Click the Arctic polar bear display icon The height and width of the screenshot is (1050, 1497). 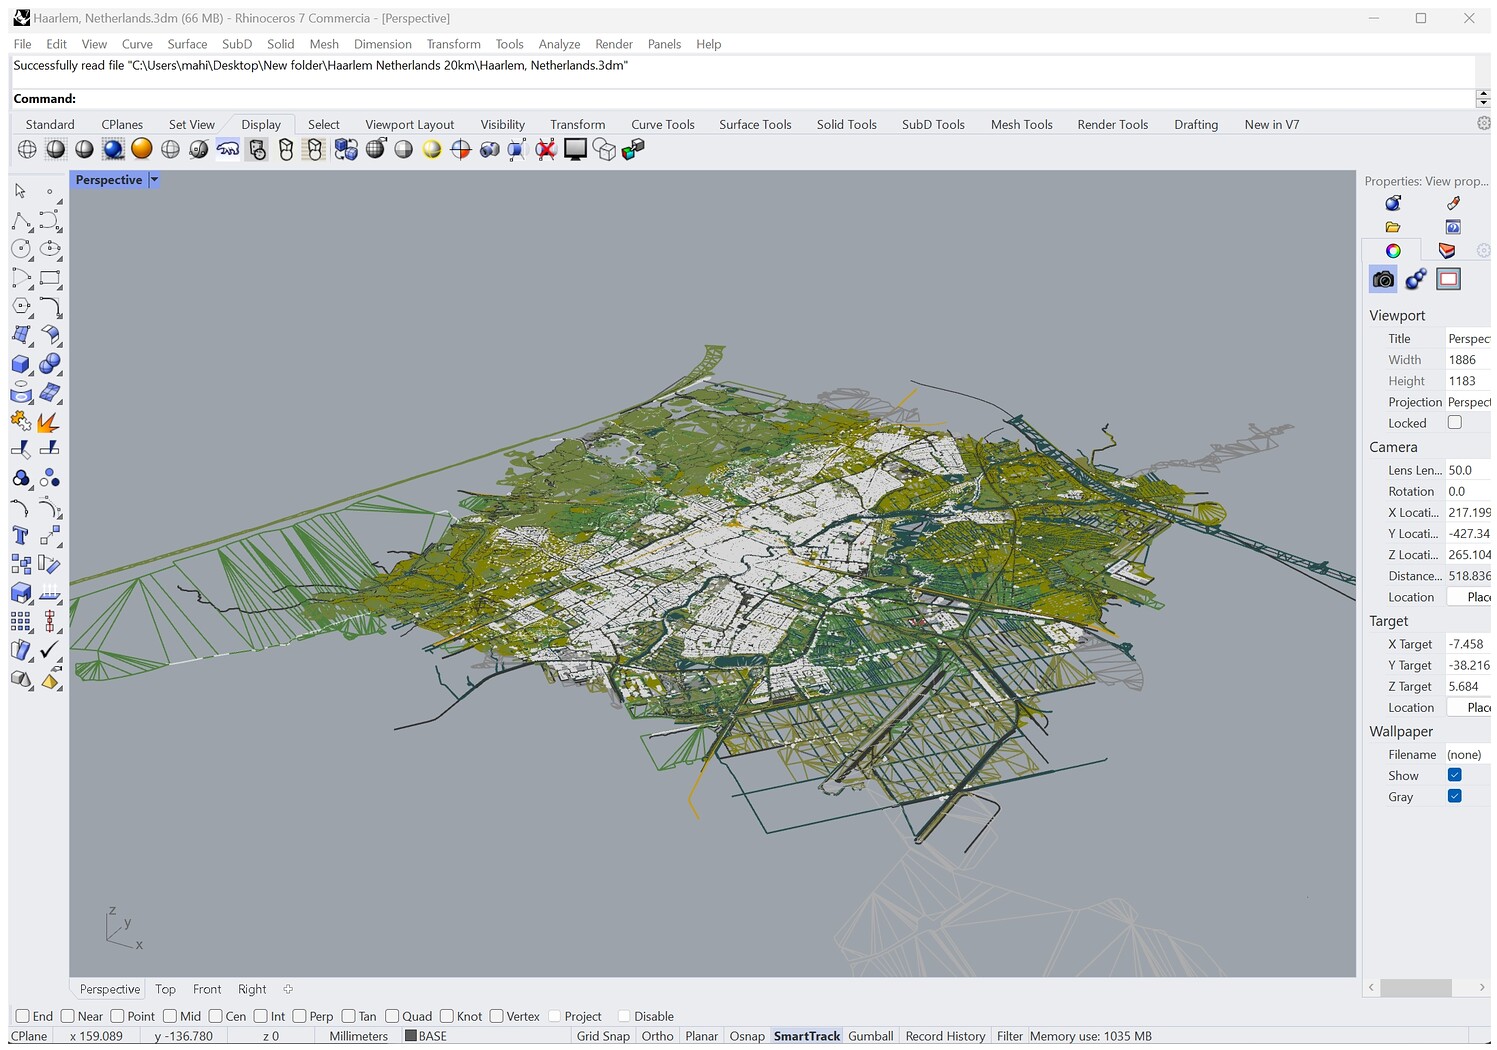point(228,149)
